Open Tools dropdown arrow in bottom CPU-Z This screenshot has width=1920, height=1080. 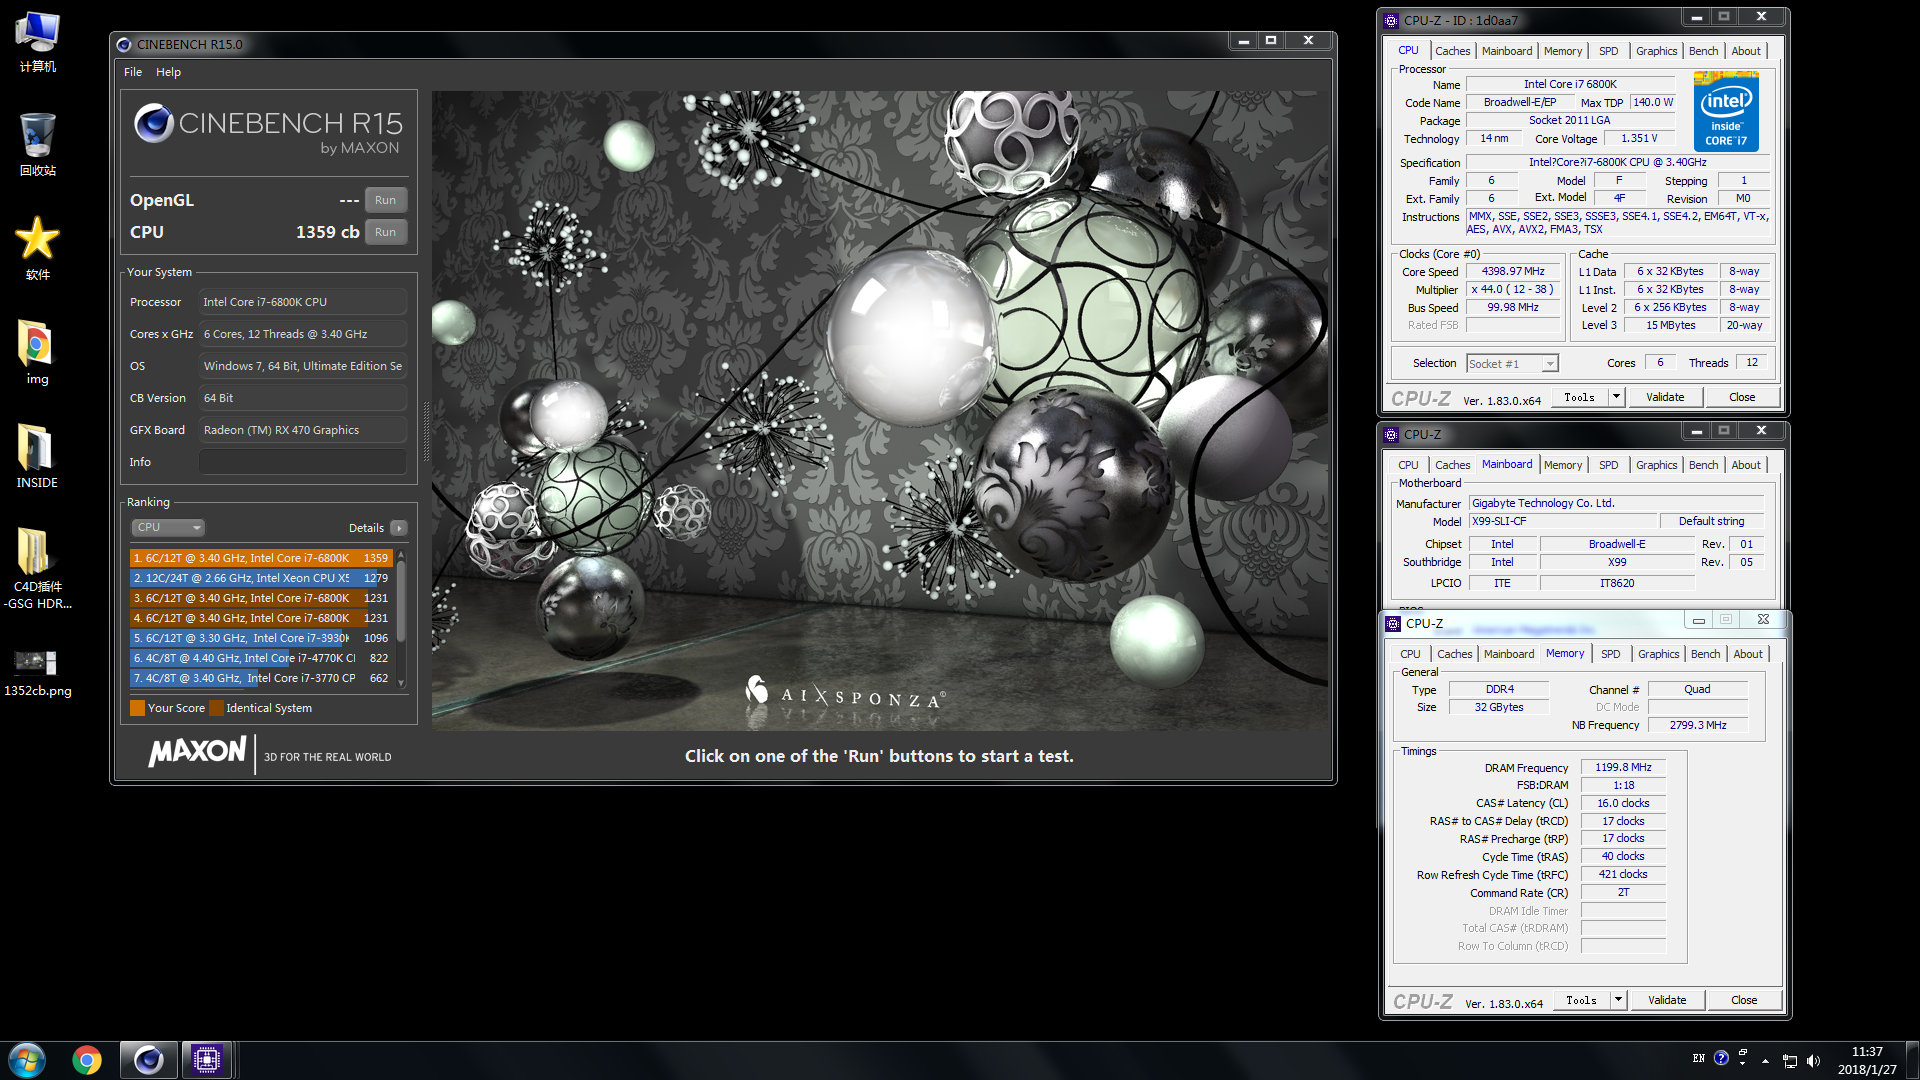(1618, 1000)
